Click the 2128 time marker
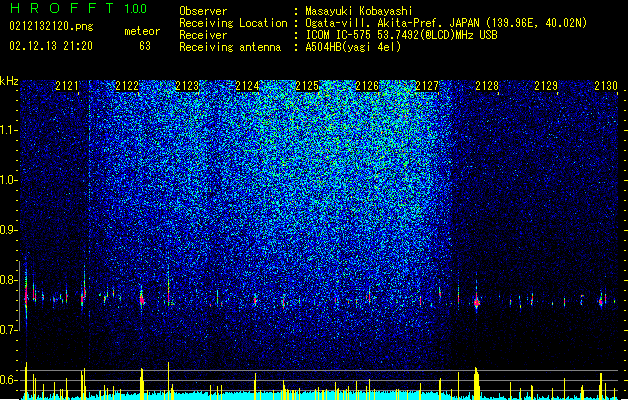The height and width of the screenshot is (400, 629). pyautogui.click(x=487, y=86)
